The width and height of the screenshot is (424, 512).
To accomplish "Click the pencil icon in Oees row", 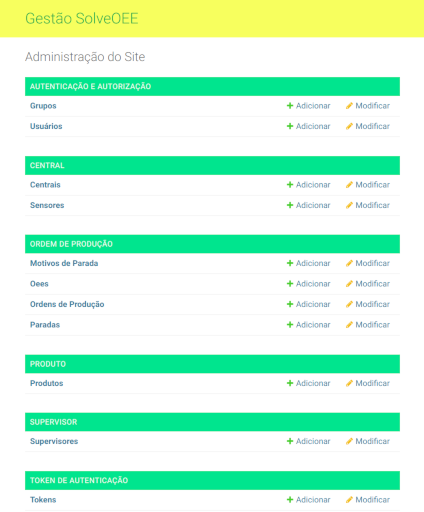I will coord(349,284).
